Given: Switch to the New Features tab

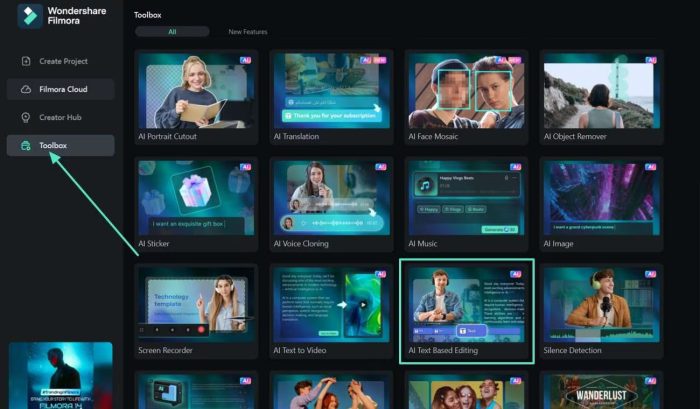Looking at the screenshot, I should 248,32.
